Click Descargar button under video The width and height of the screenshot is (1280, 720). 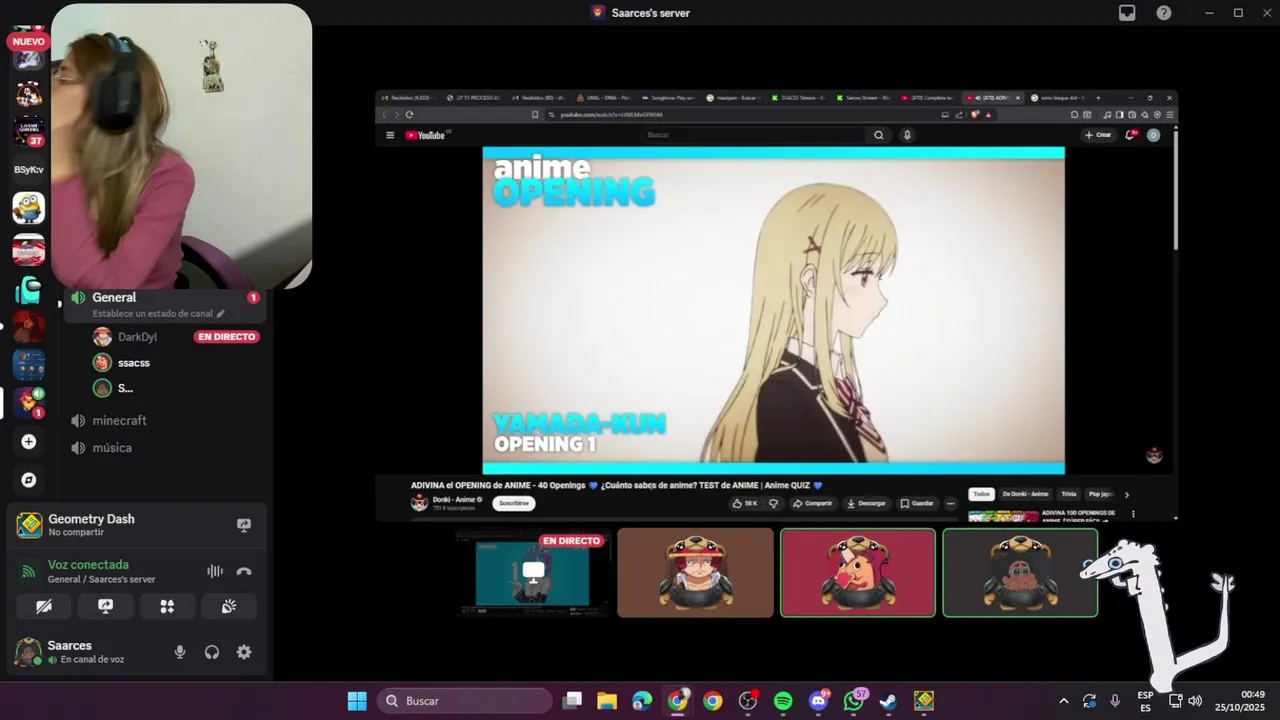pyautogui.click(x=867, y=503)
